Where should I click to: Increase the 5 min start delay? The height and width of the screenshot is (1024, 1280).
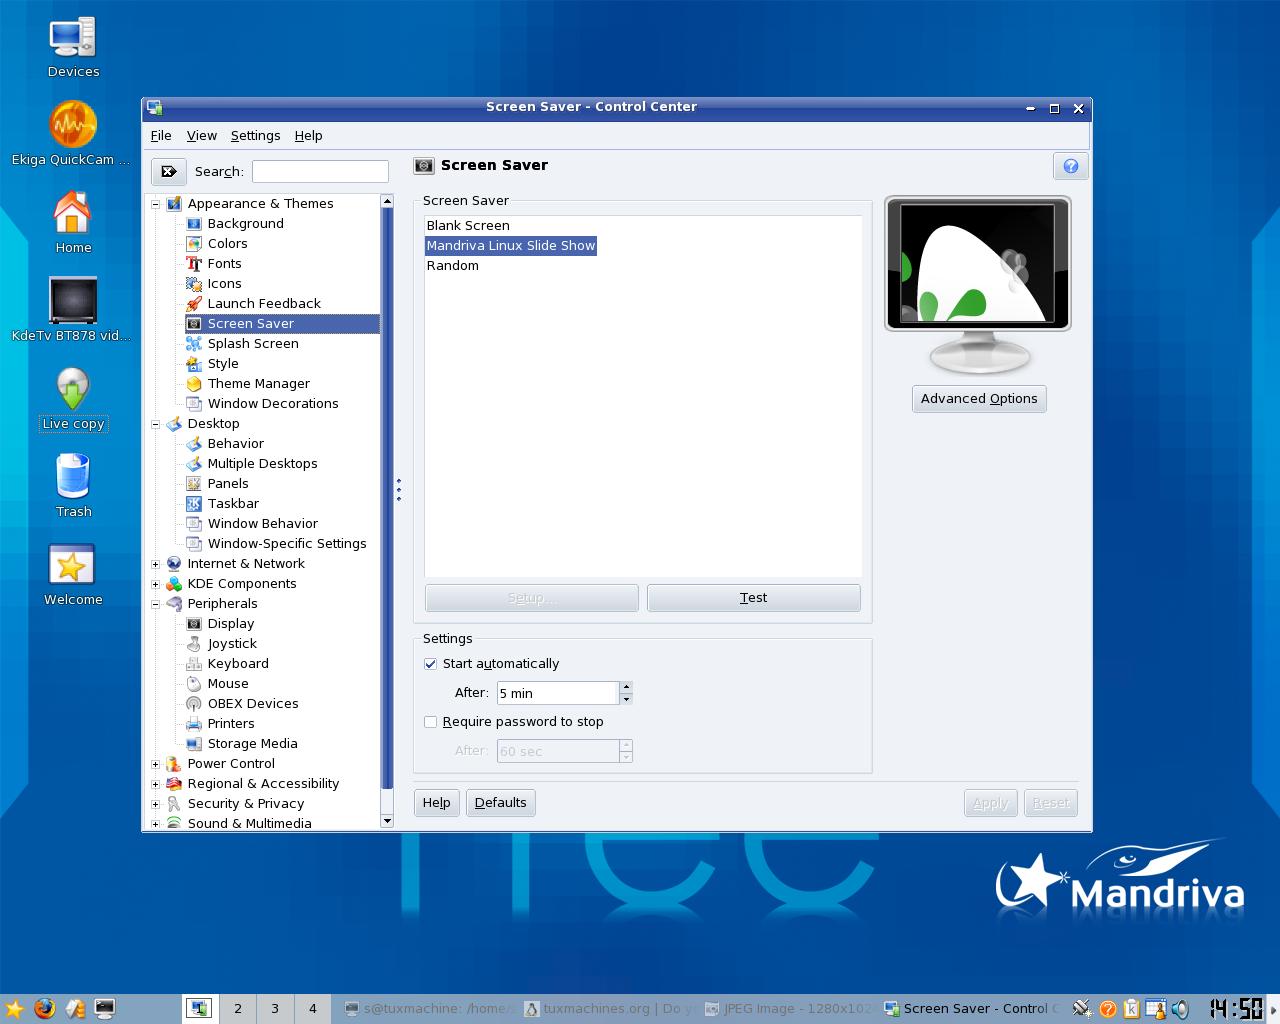click(626, 686)
